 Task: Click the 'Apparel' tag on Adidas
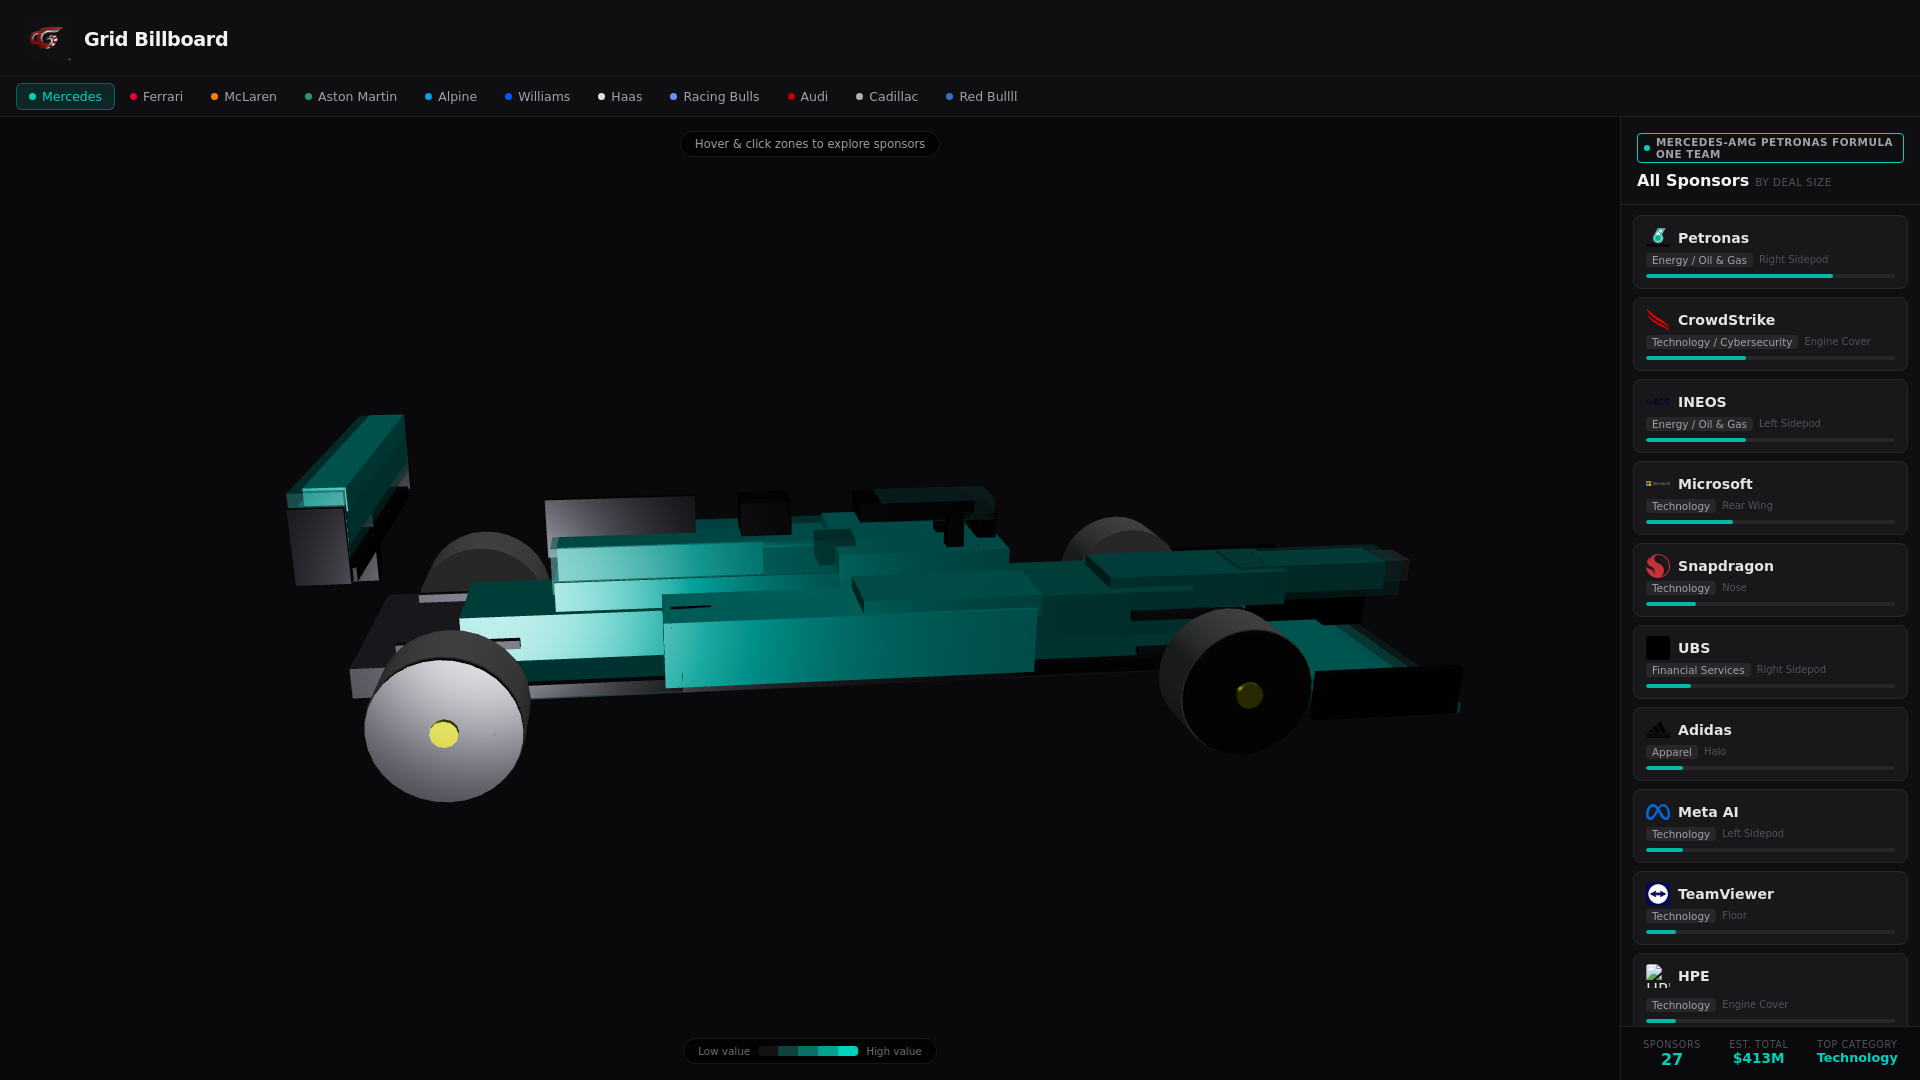pyautogui.click(x=1672, y=752)
